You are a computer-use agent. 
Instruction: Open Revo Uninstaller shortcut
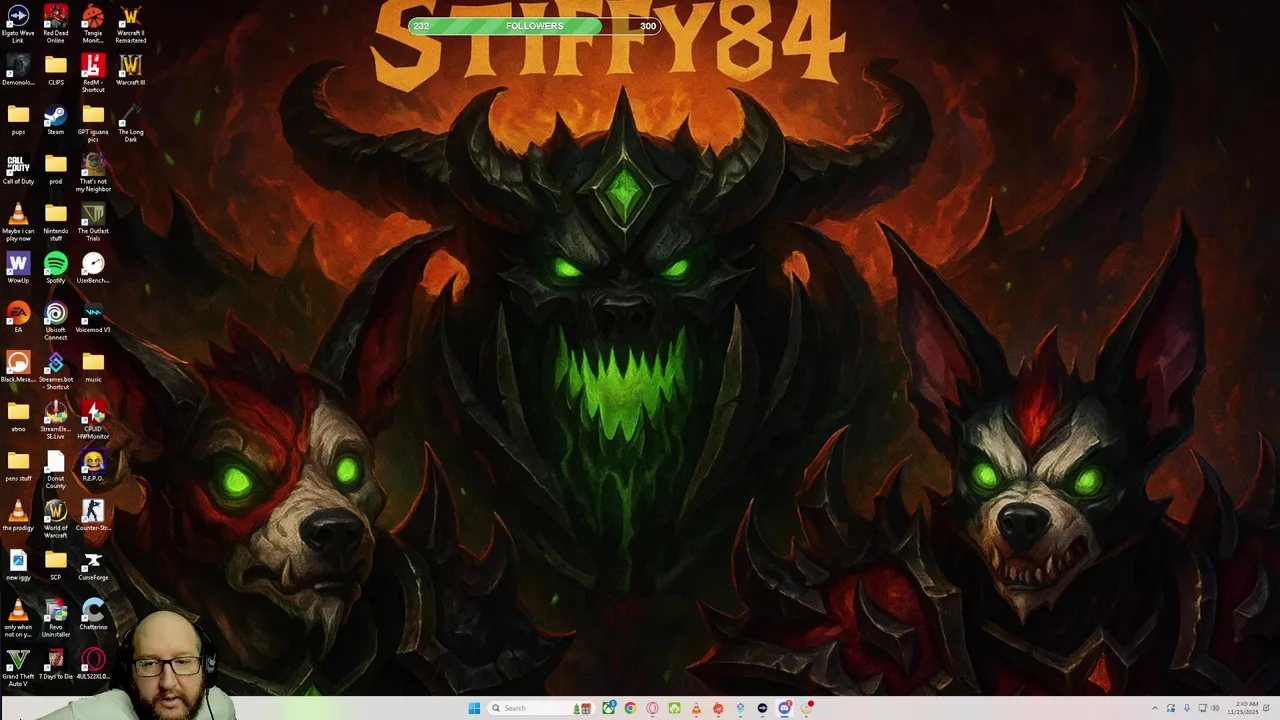point(55,618)
